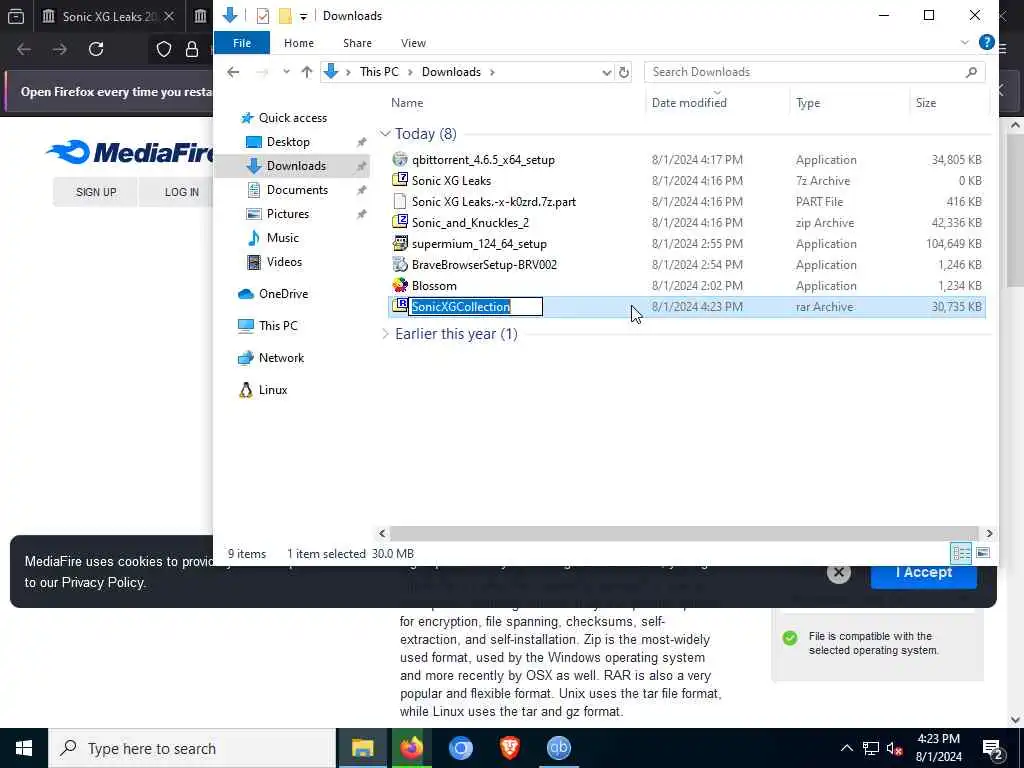Screen dimensions: 1024x768
Task: Select Pictures in navigation pane
Action: click(x=287, y=214)
